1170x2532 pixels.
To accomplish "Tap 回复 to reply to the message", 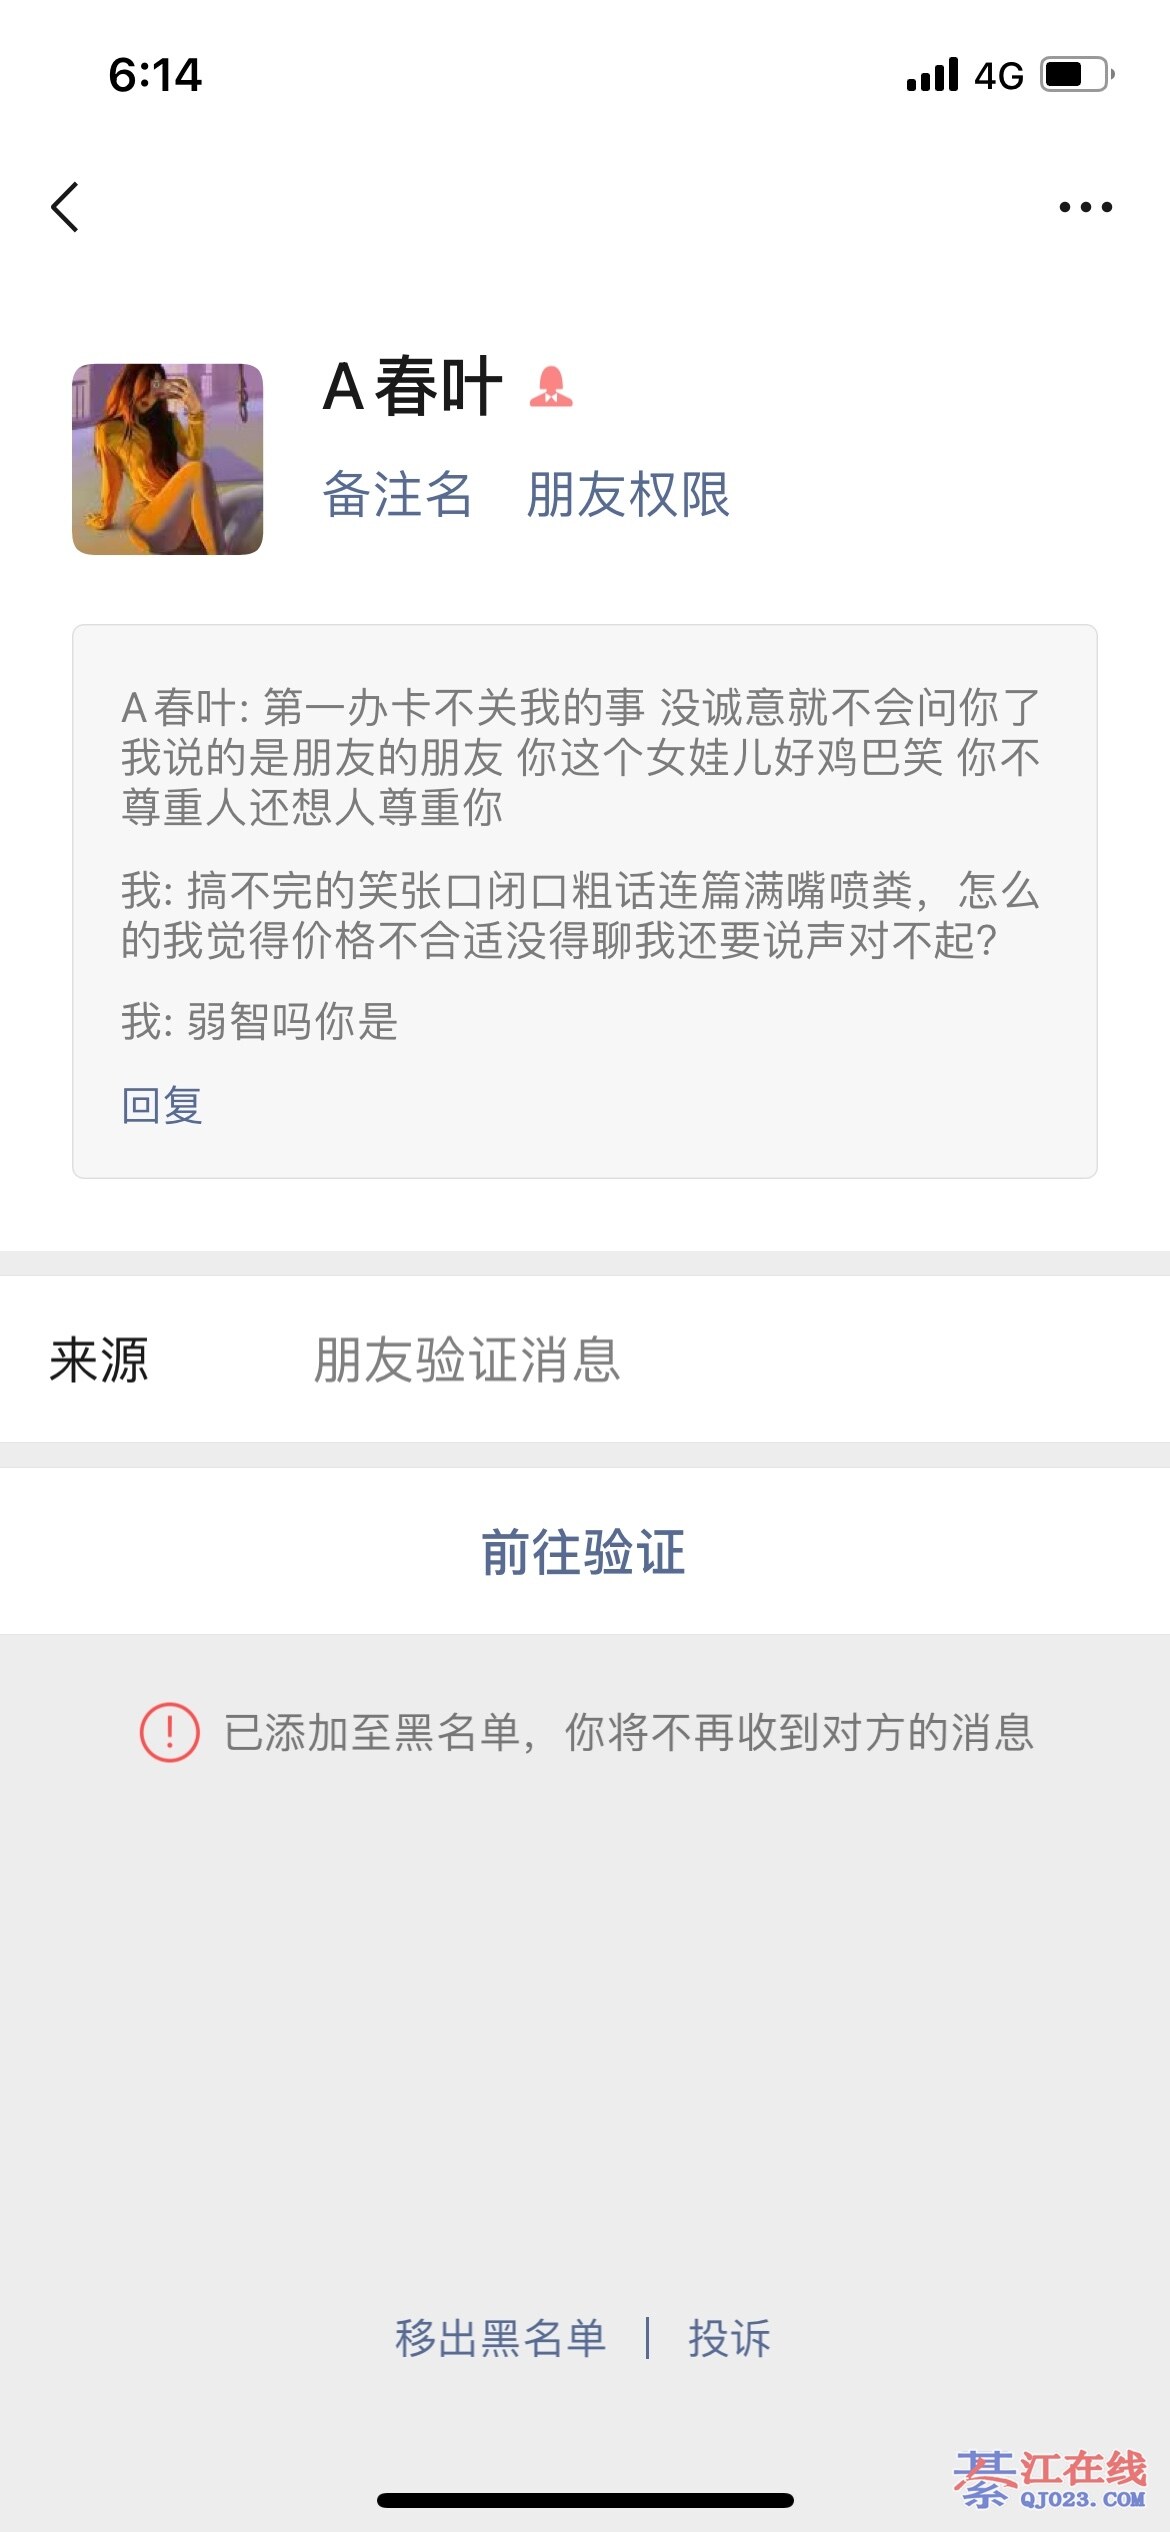I will (x=162, y=1105).
